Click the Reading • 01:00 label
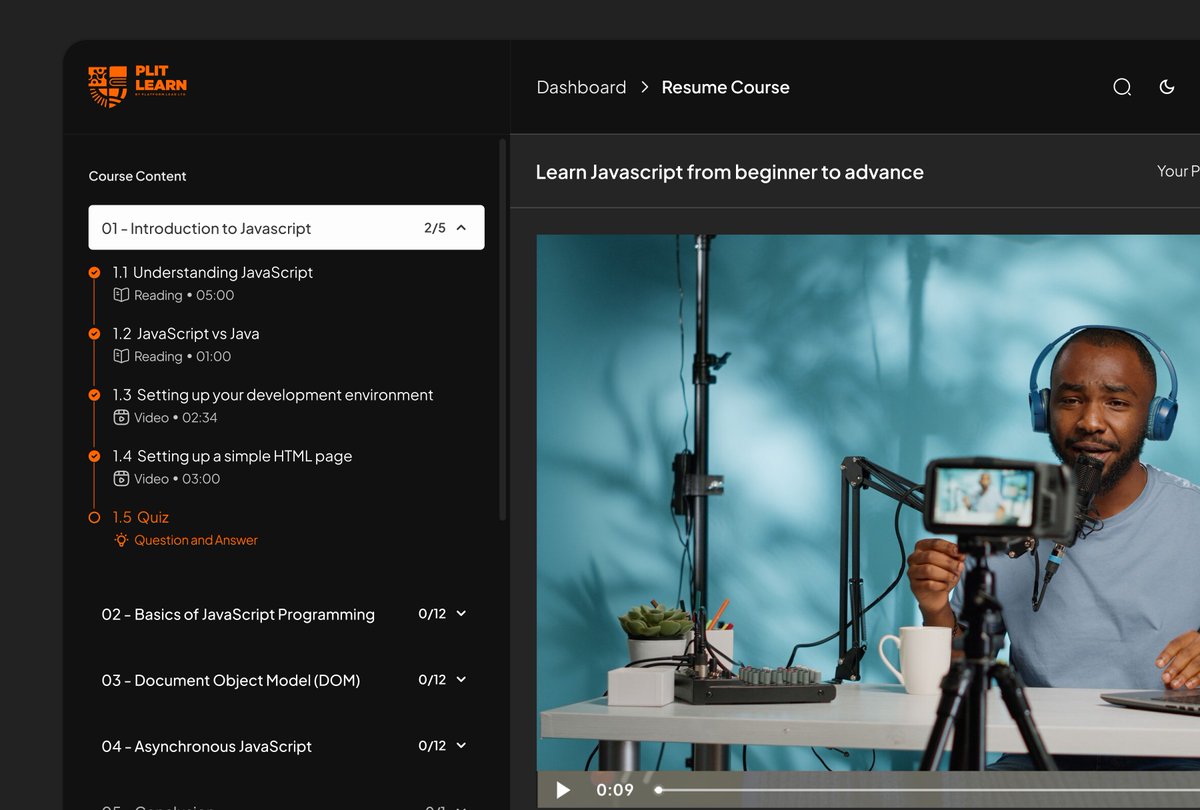 point(183,356)
